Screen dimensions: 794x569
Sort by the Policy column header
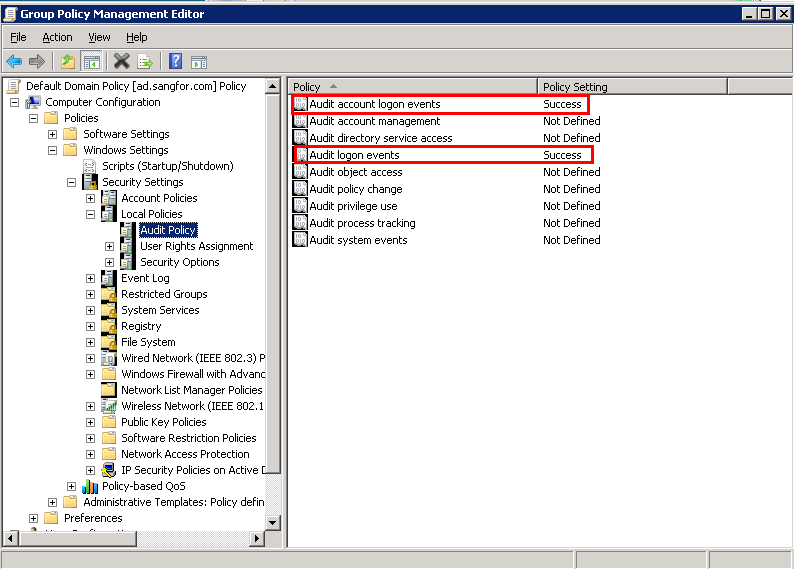tap(412, 87)
